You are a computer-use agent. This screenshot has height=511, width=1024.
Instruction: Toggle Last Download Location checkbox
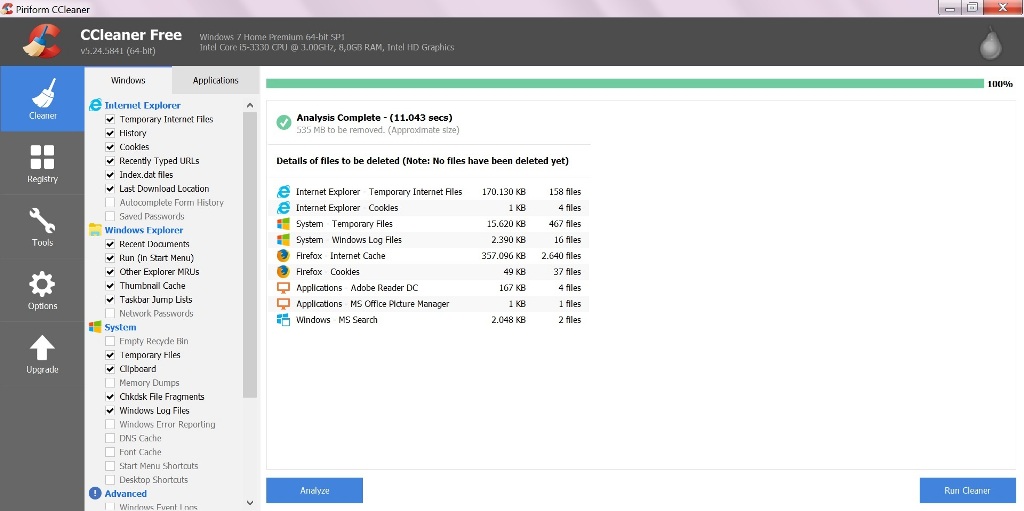(x=110, y=189)
